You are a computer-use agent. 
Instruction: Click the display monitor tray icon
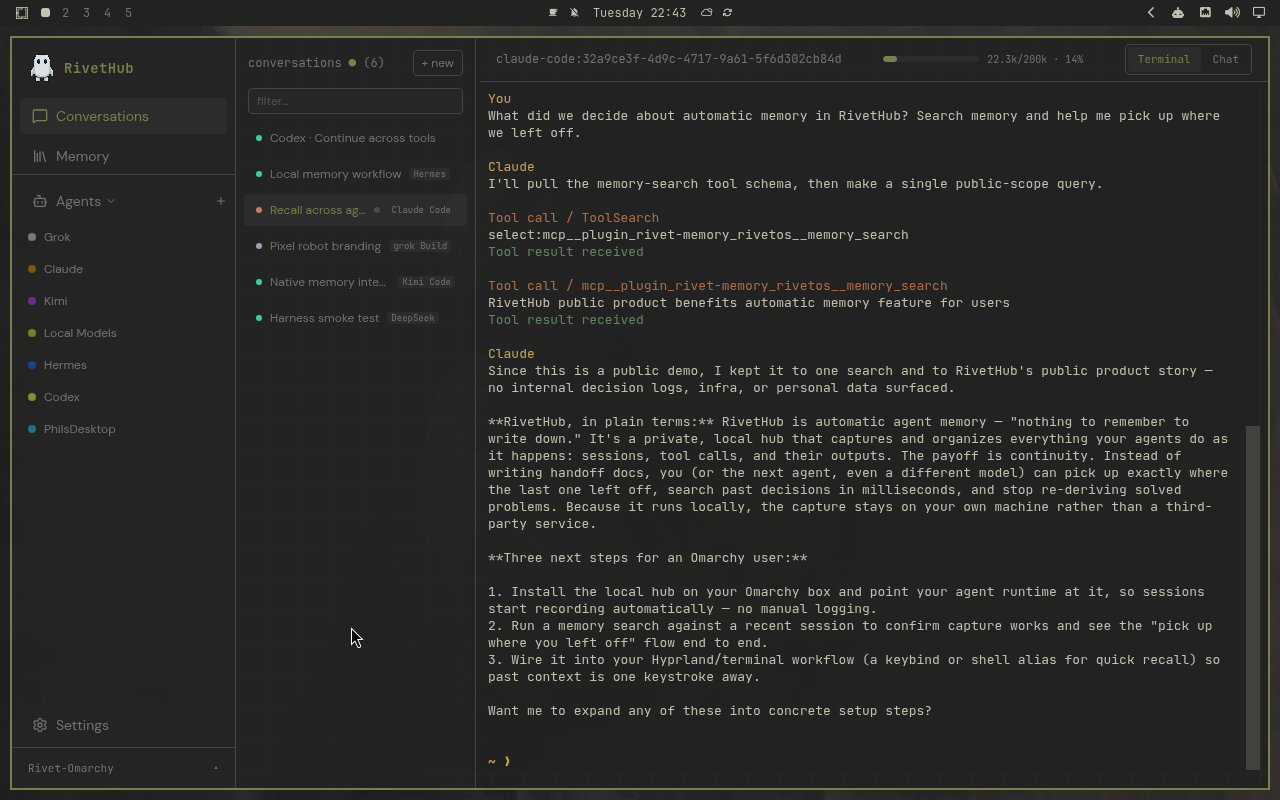(1259, 13)
